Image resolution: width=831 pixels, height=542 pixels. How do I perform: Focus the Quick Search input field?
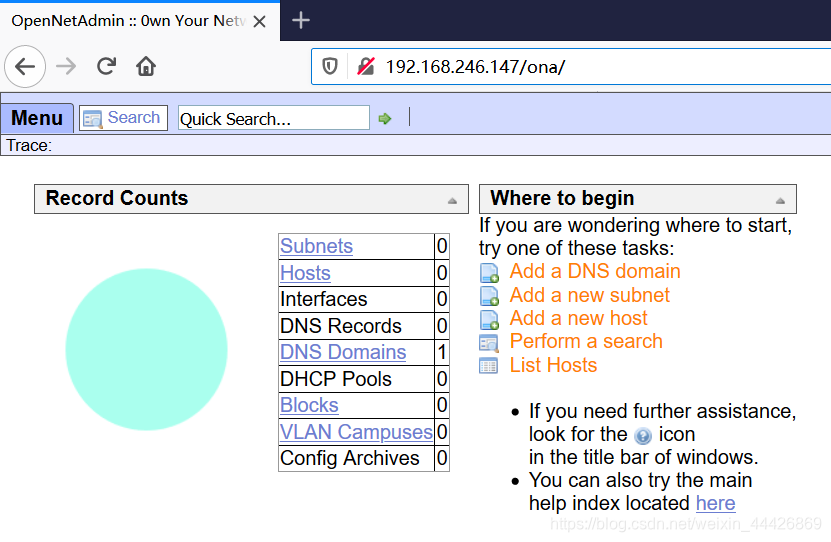click(273, 118)
